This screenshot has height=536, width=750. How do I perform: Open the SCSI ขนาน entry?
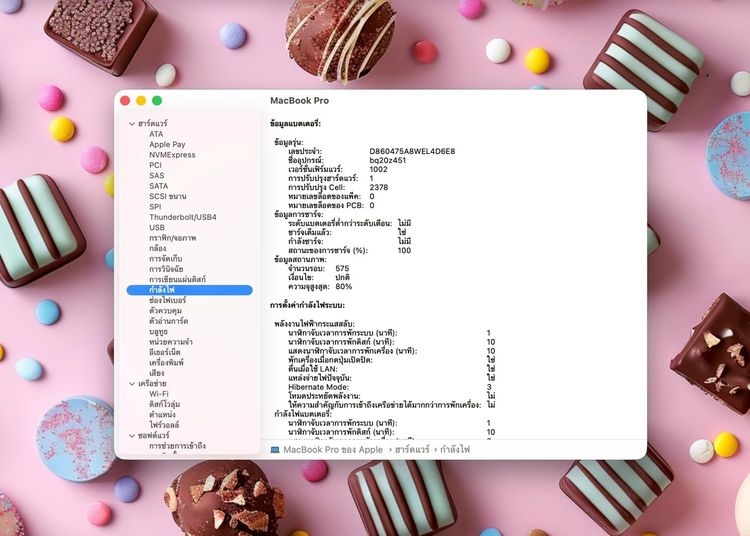[x=167, y=196]
